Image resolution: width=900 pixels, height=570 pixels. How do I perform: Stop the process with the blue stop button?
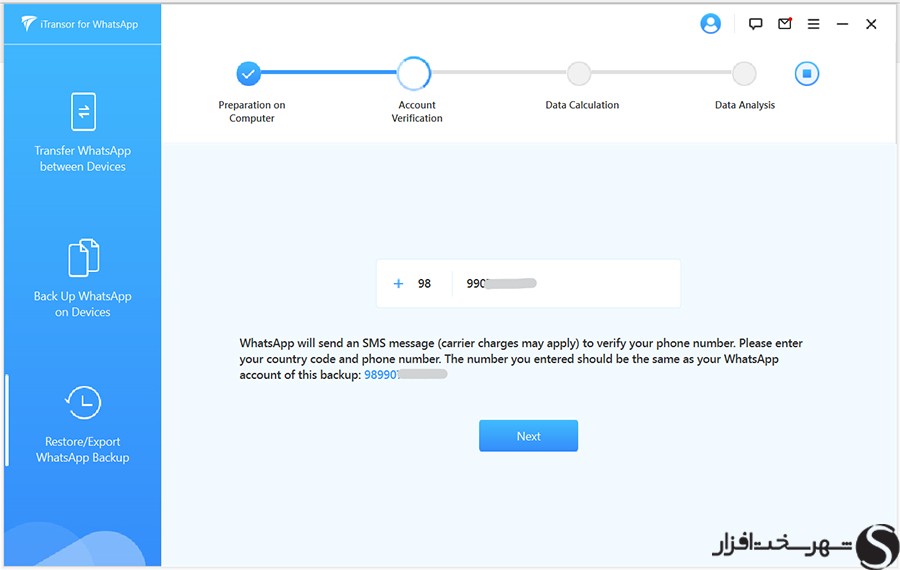806,73
